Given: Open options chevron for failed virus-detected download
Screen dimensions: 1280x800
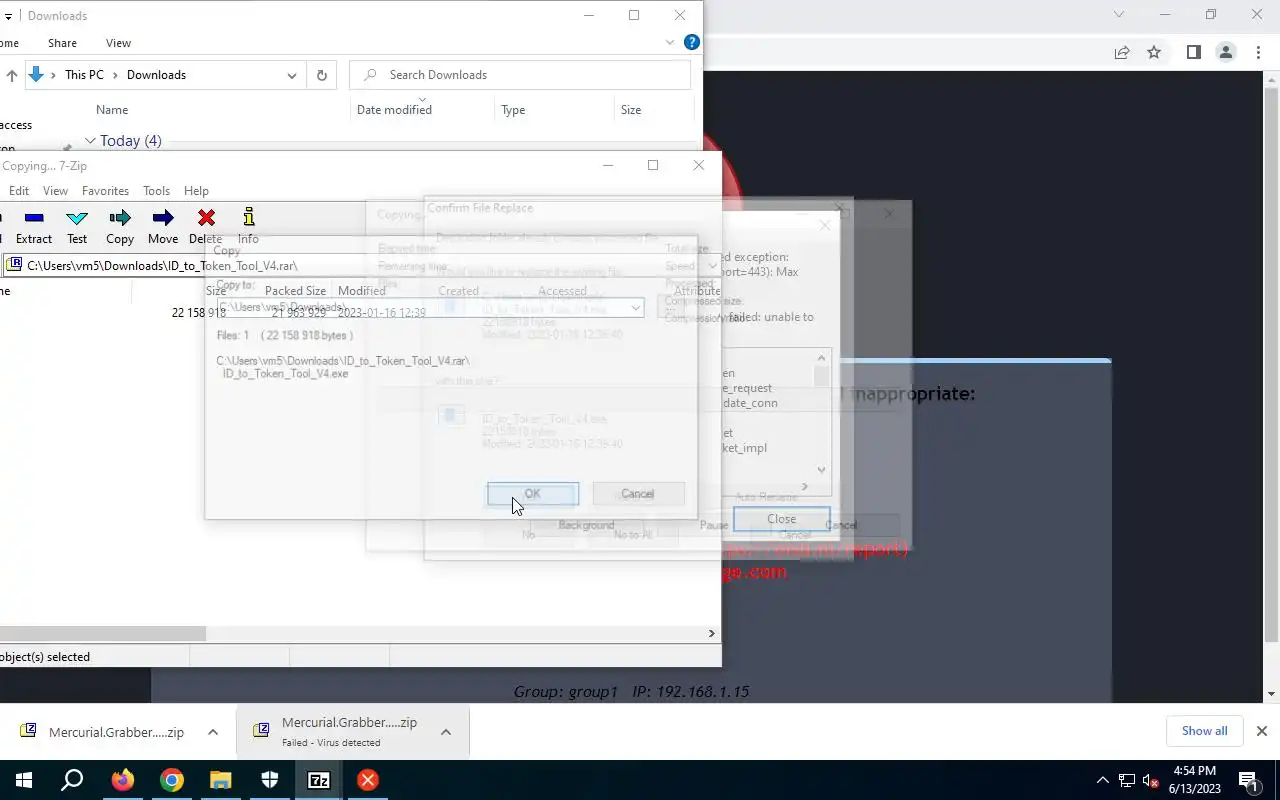Looking at the screenshot, I should coord(446,732).
